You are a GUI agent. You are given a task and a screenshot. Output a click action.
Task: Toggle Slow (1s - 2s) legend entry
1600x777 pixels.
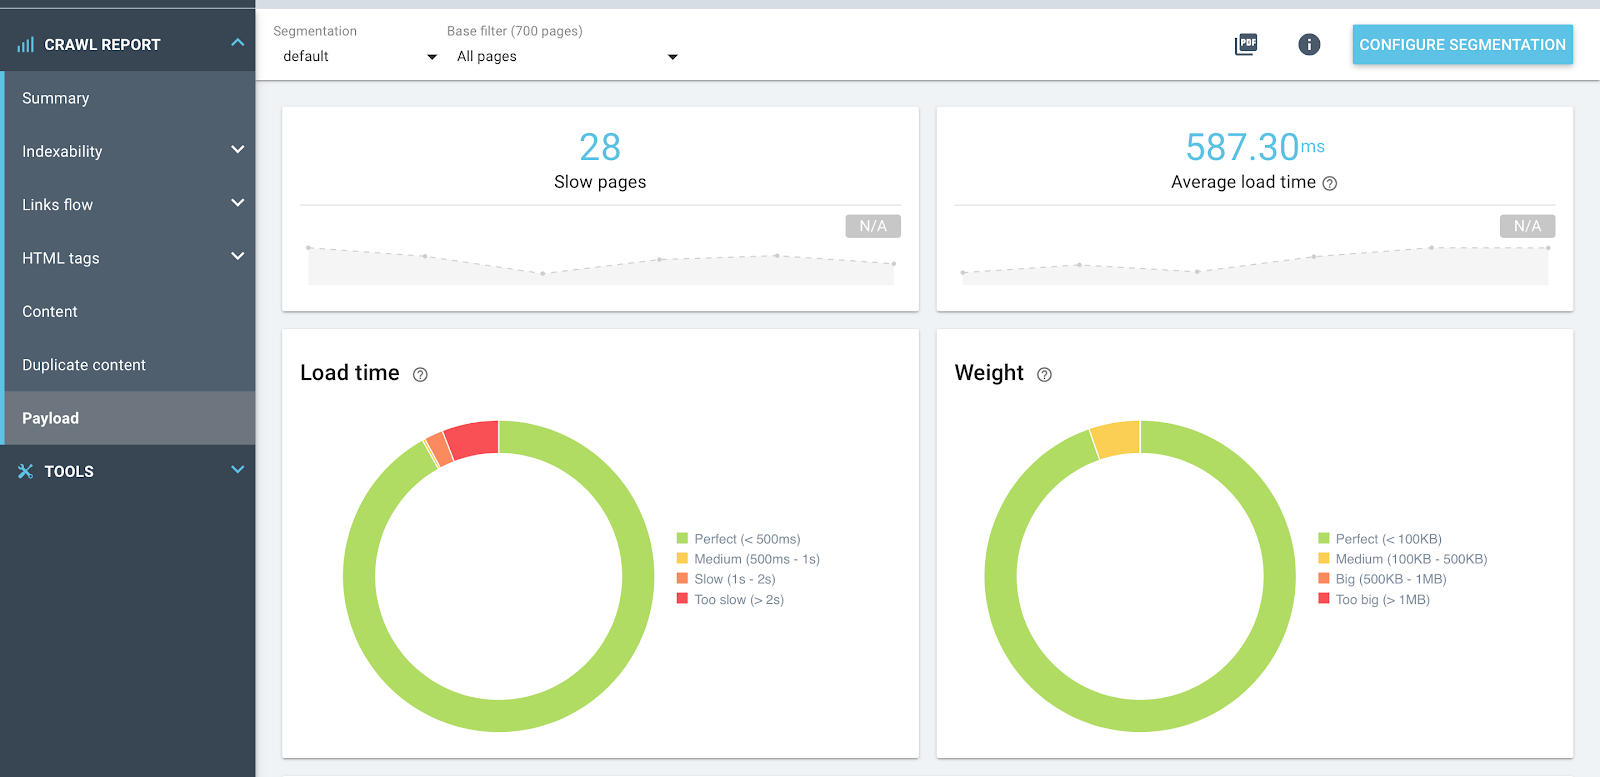pos(726,579)
